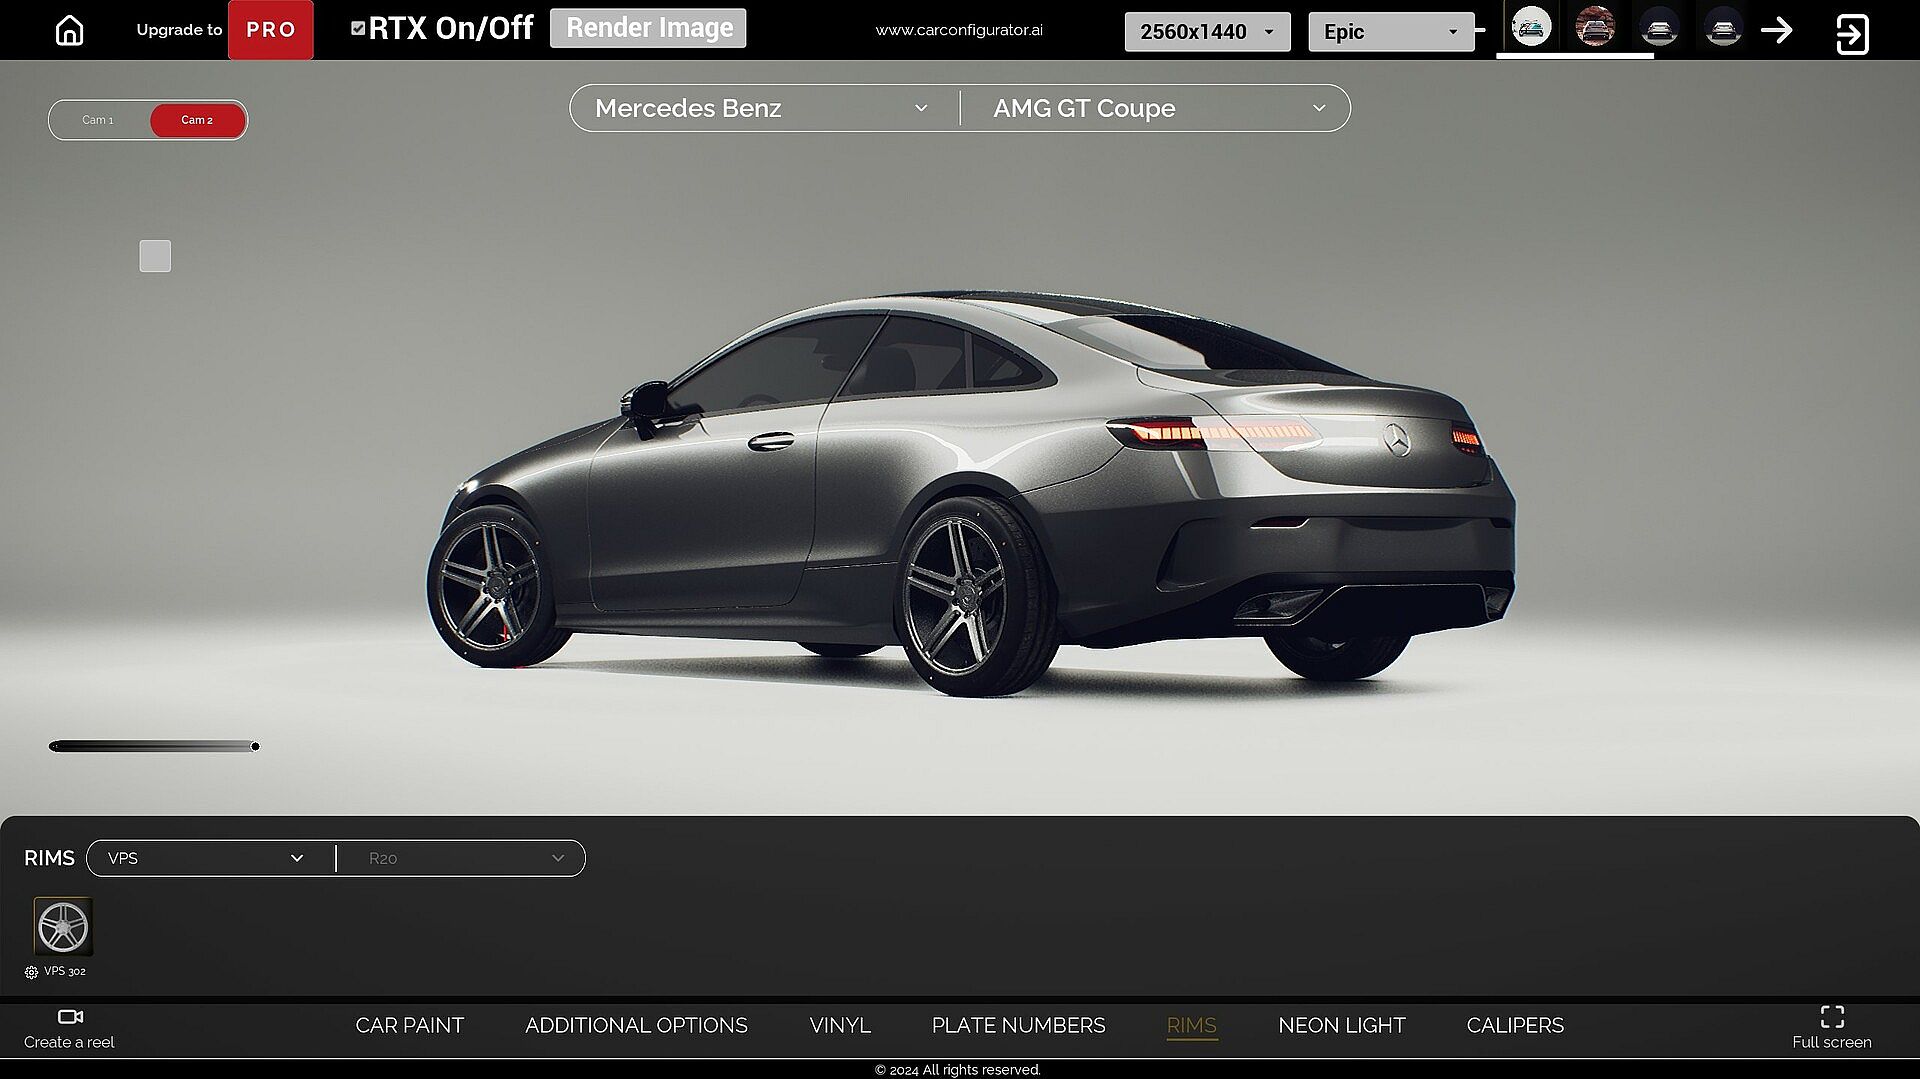Open the CALIPERS tab
The image size is (1920, 1079).
tap(1515, 1025)
